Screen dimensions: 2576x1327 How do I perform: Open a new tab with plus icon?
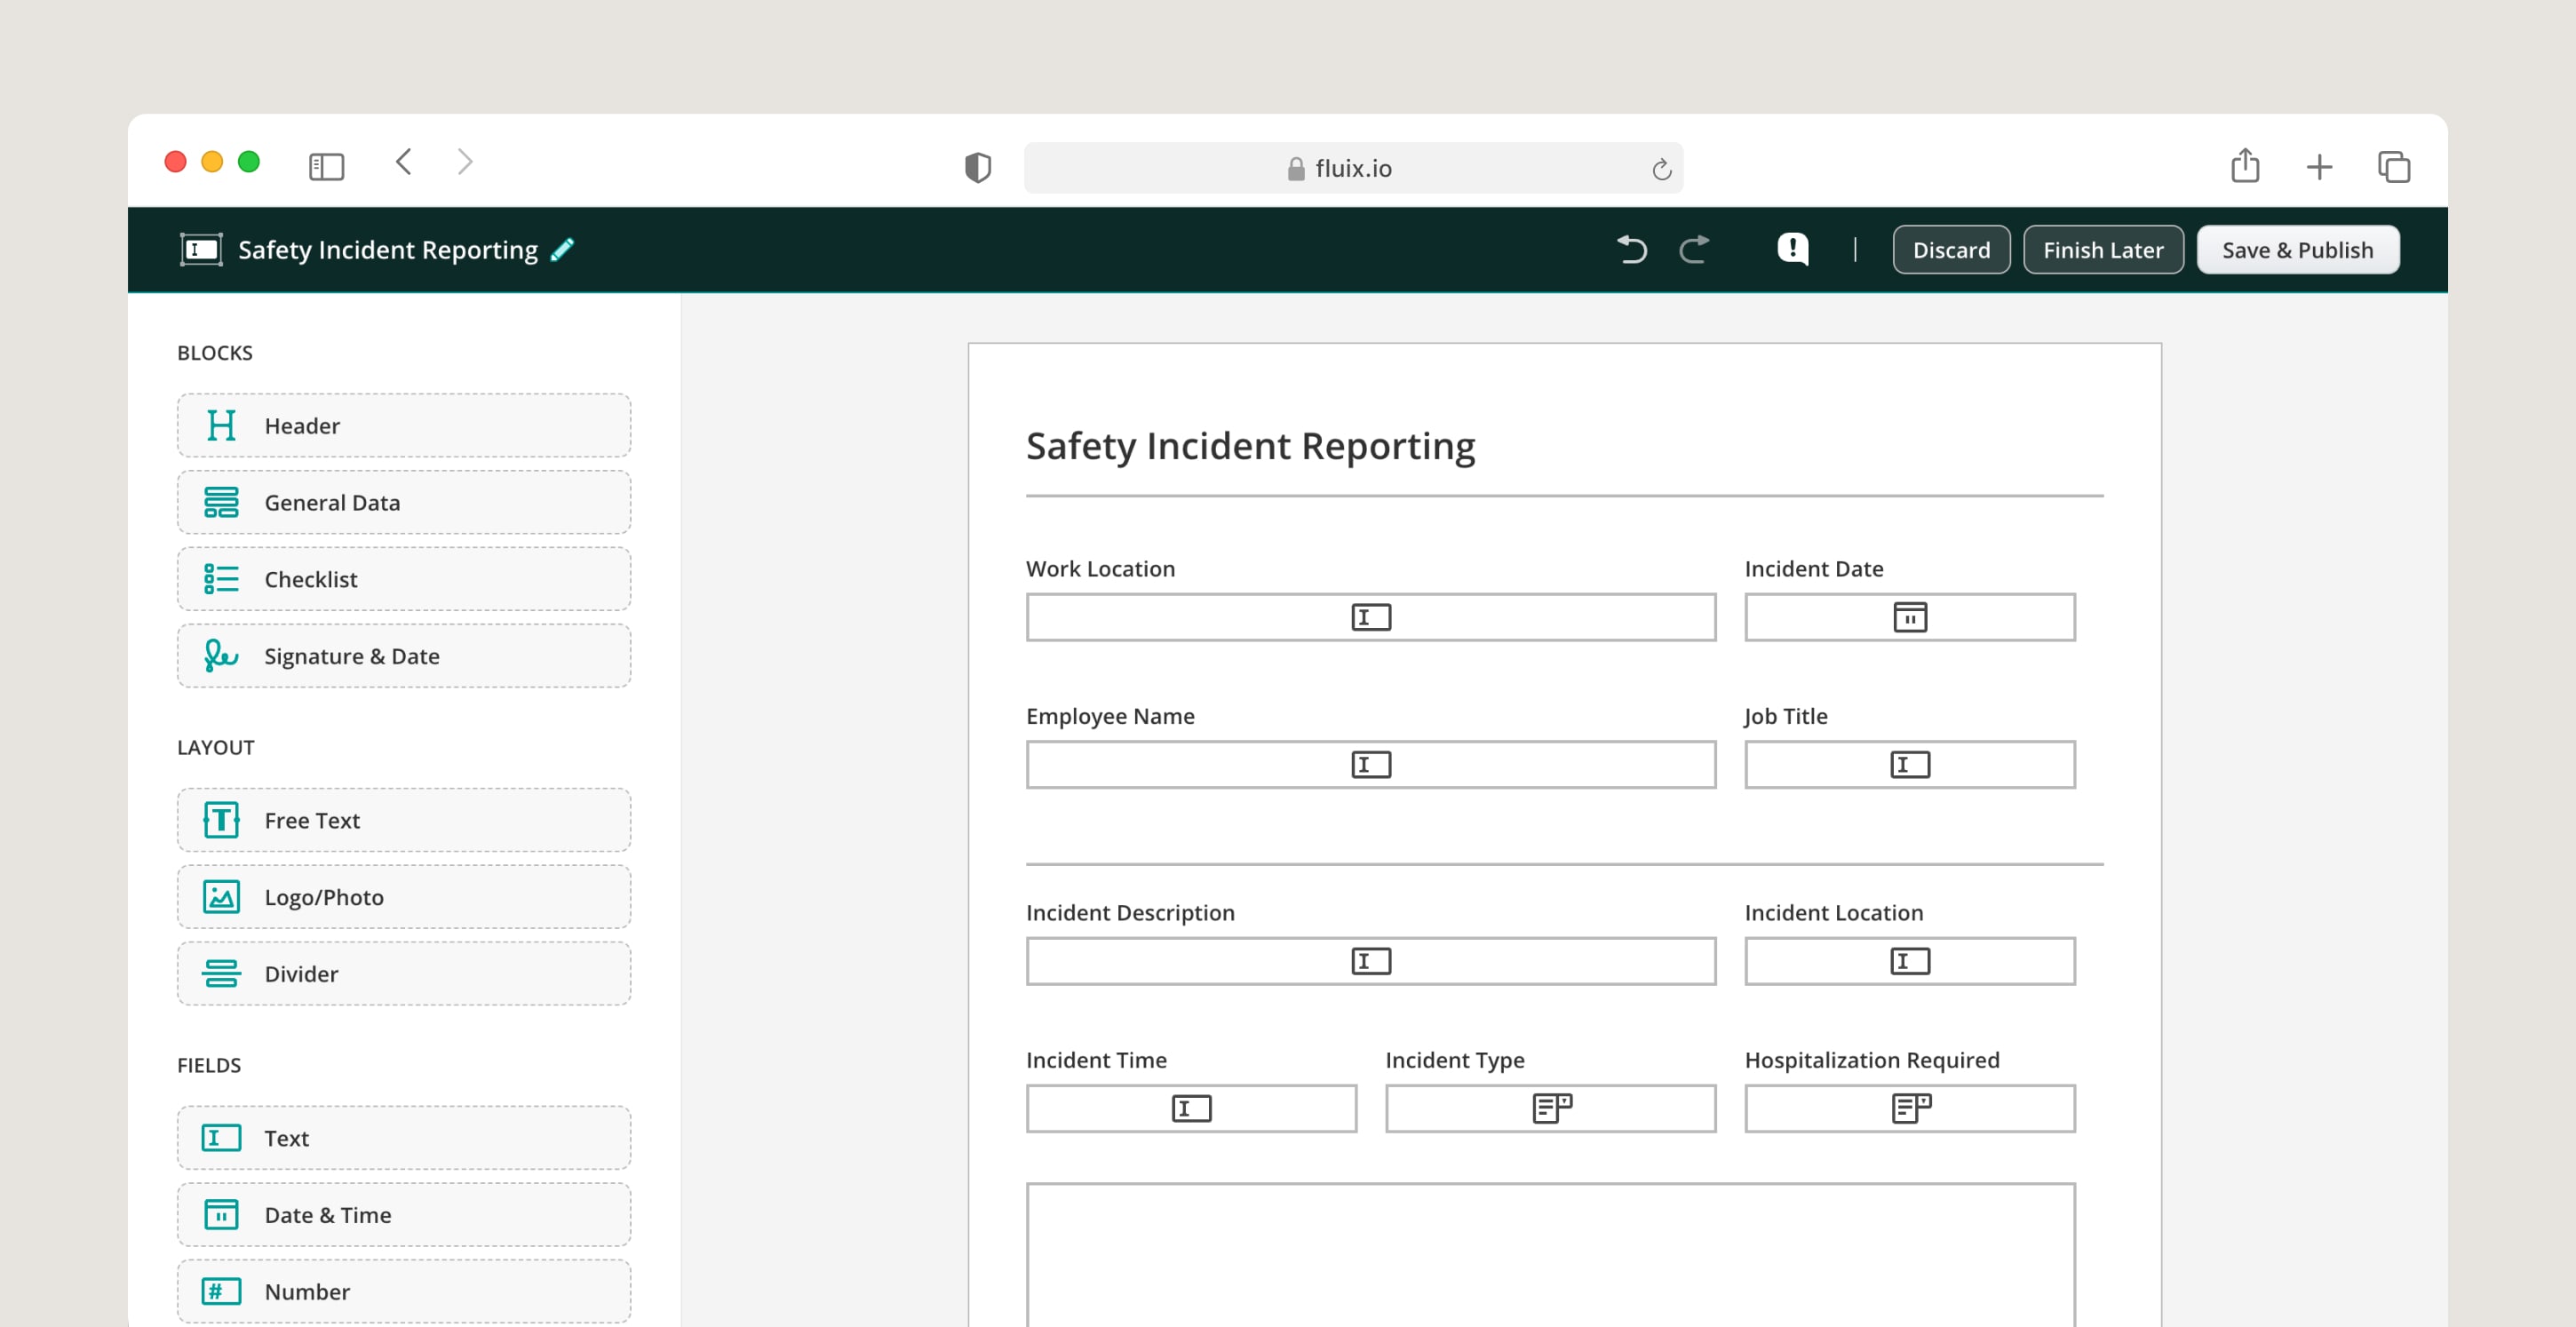point(2319,167)
